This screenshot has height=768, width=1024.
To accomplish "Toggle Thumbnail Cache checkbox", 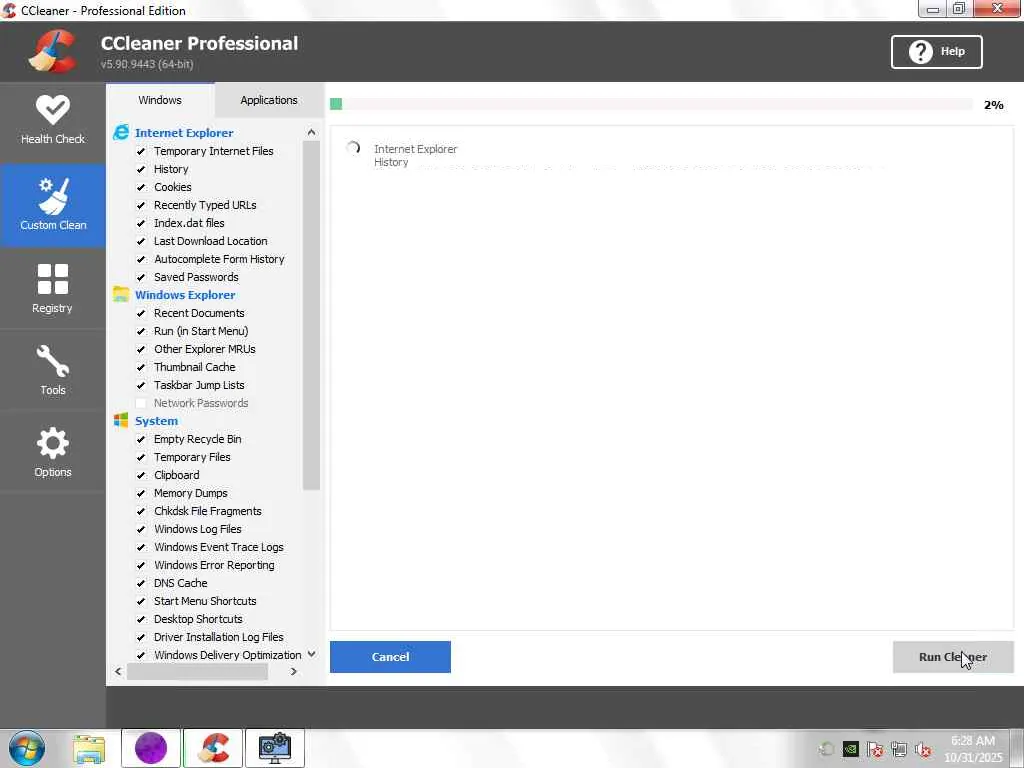I will 140,367.
